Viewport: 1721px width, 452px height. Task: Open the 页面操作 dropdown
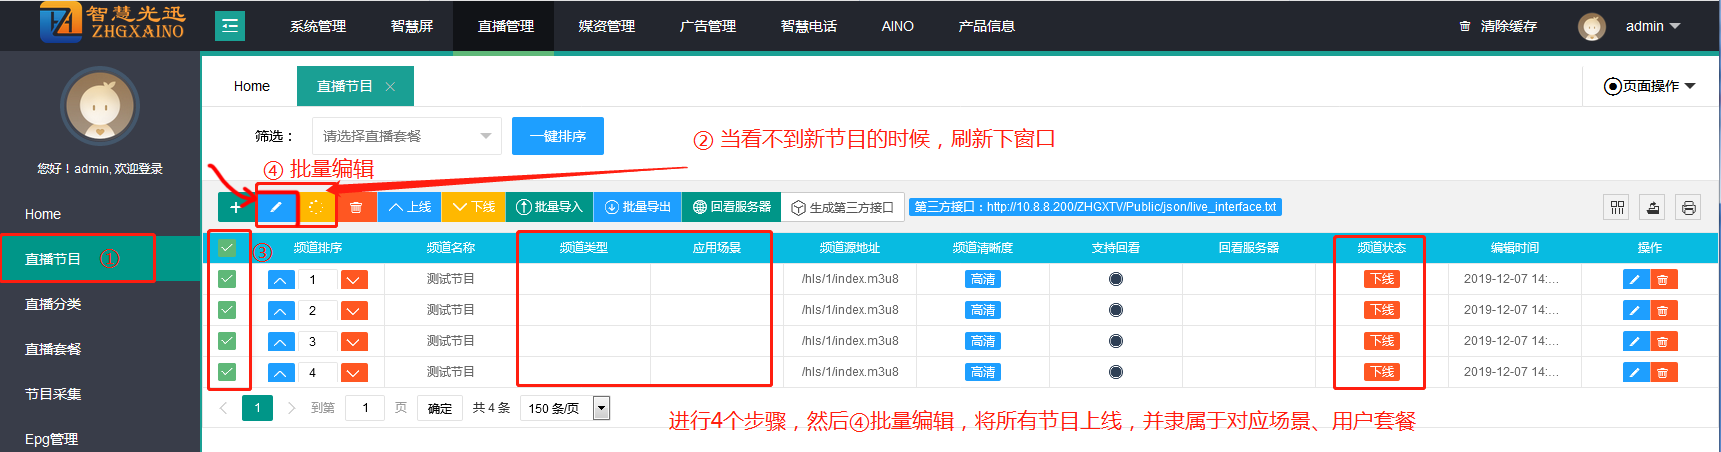point(1650,86)
